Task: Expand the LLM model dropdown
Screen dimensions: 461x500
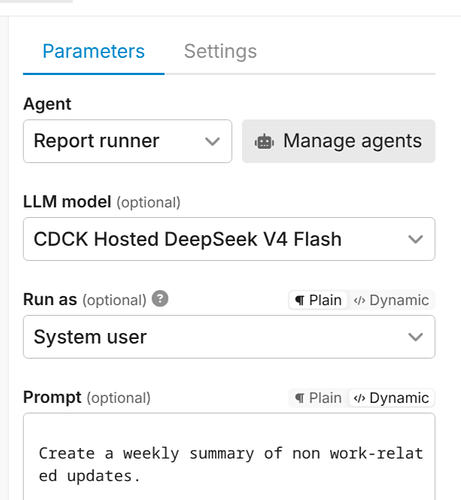Action: coord(229,239)
